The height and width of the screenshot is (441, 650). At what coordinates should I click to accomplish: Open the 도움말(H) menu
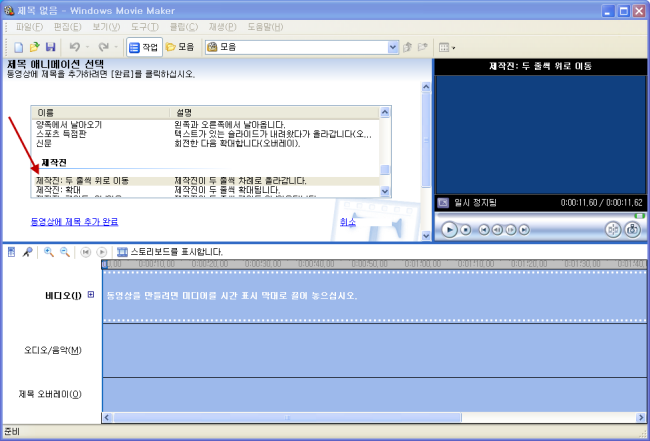tap(265, 27)
